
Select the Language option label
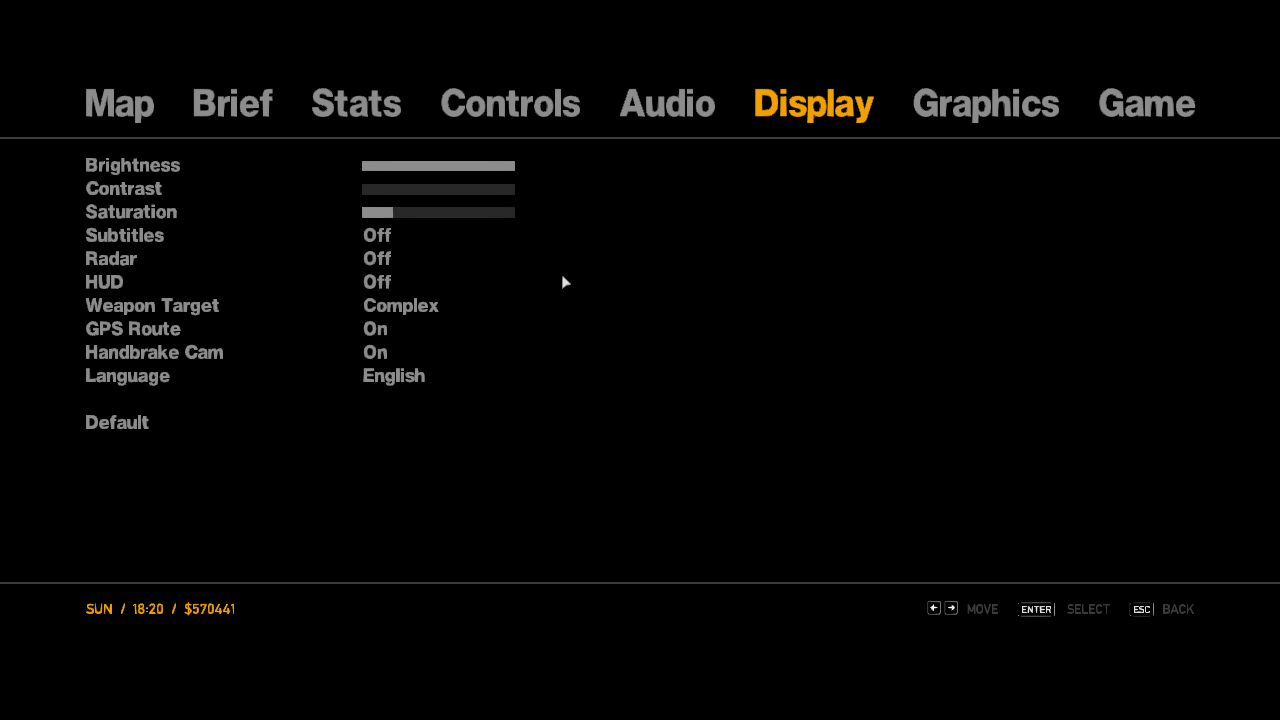tap(127, 376)
